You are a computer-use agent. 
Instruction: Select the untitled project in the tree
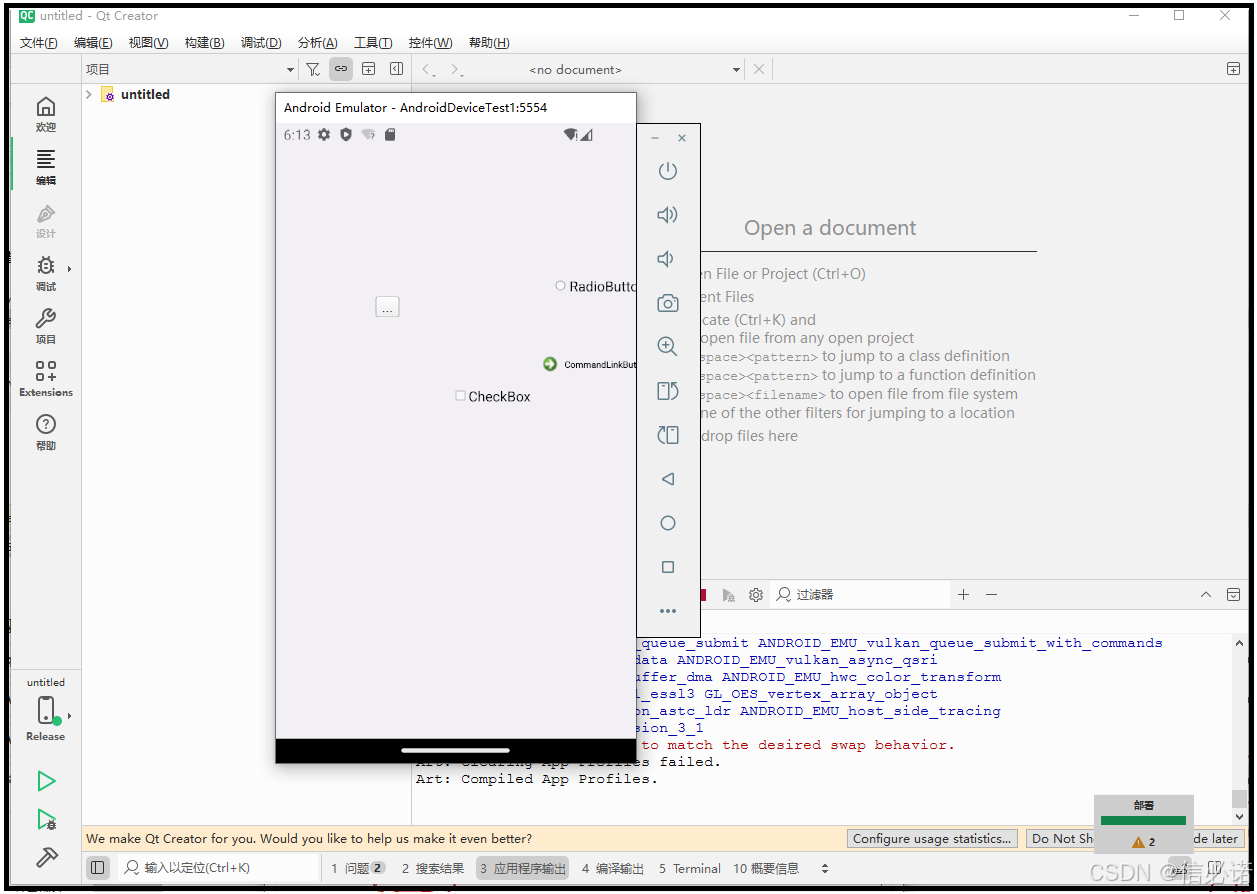[145, 94]
